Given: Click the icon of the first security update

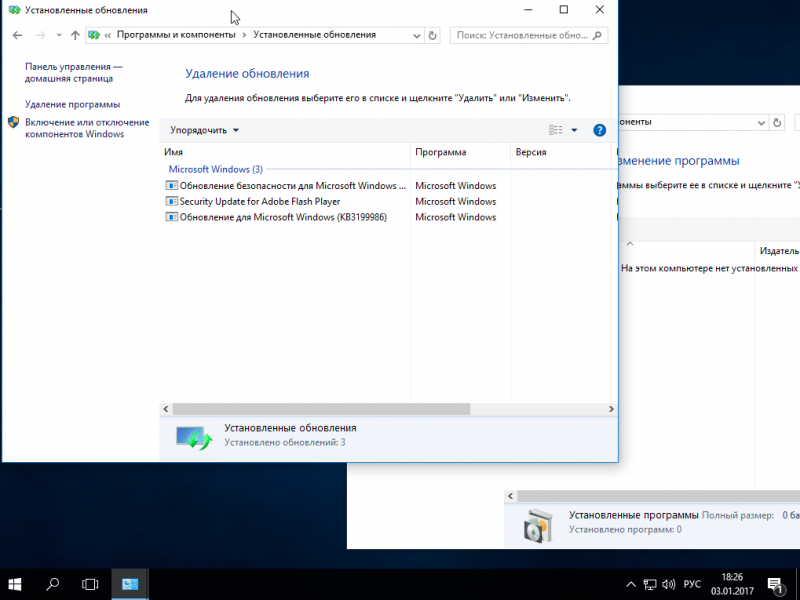Looking at the screenshot, I should [172, 185].
